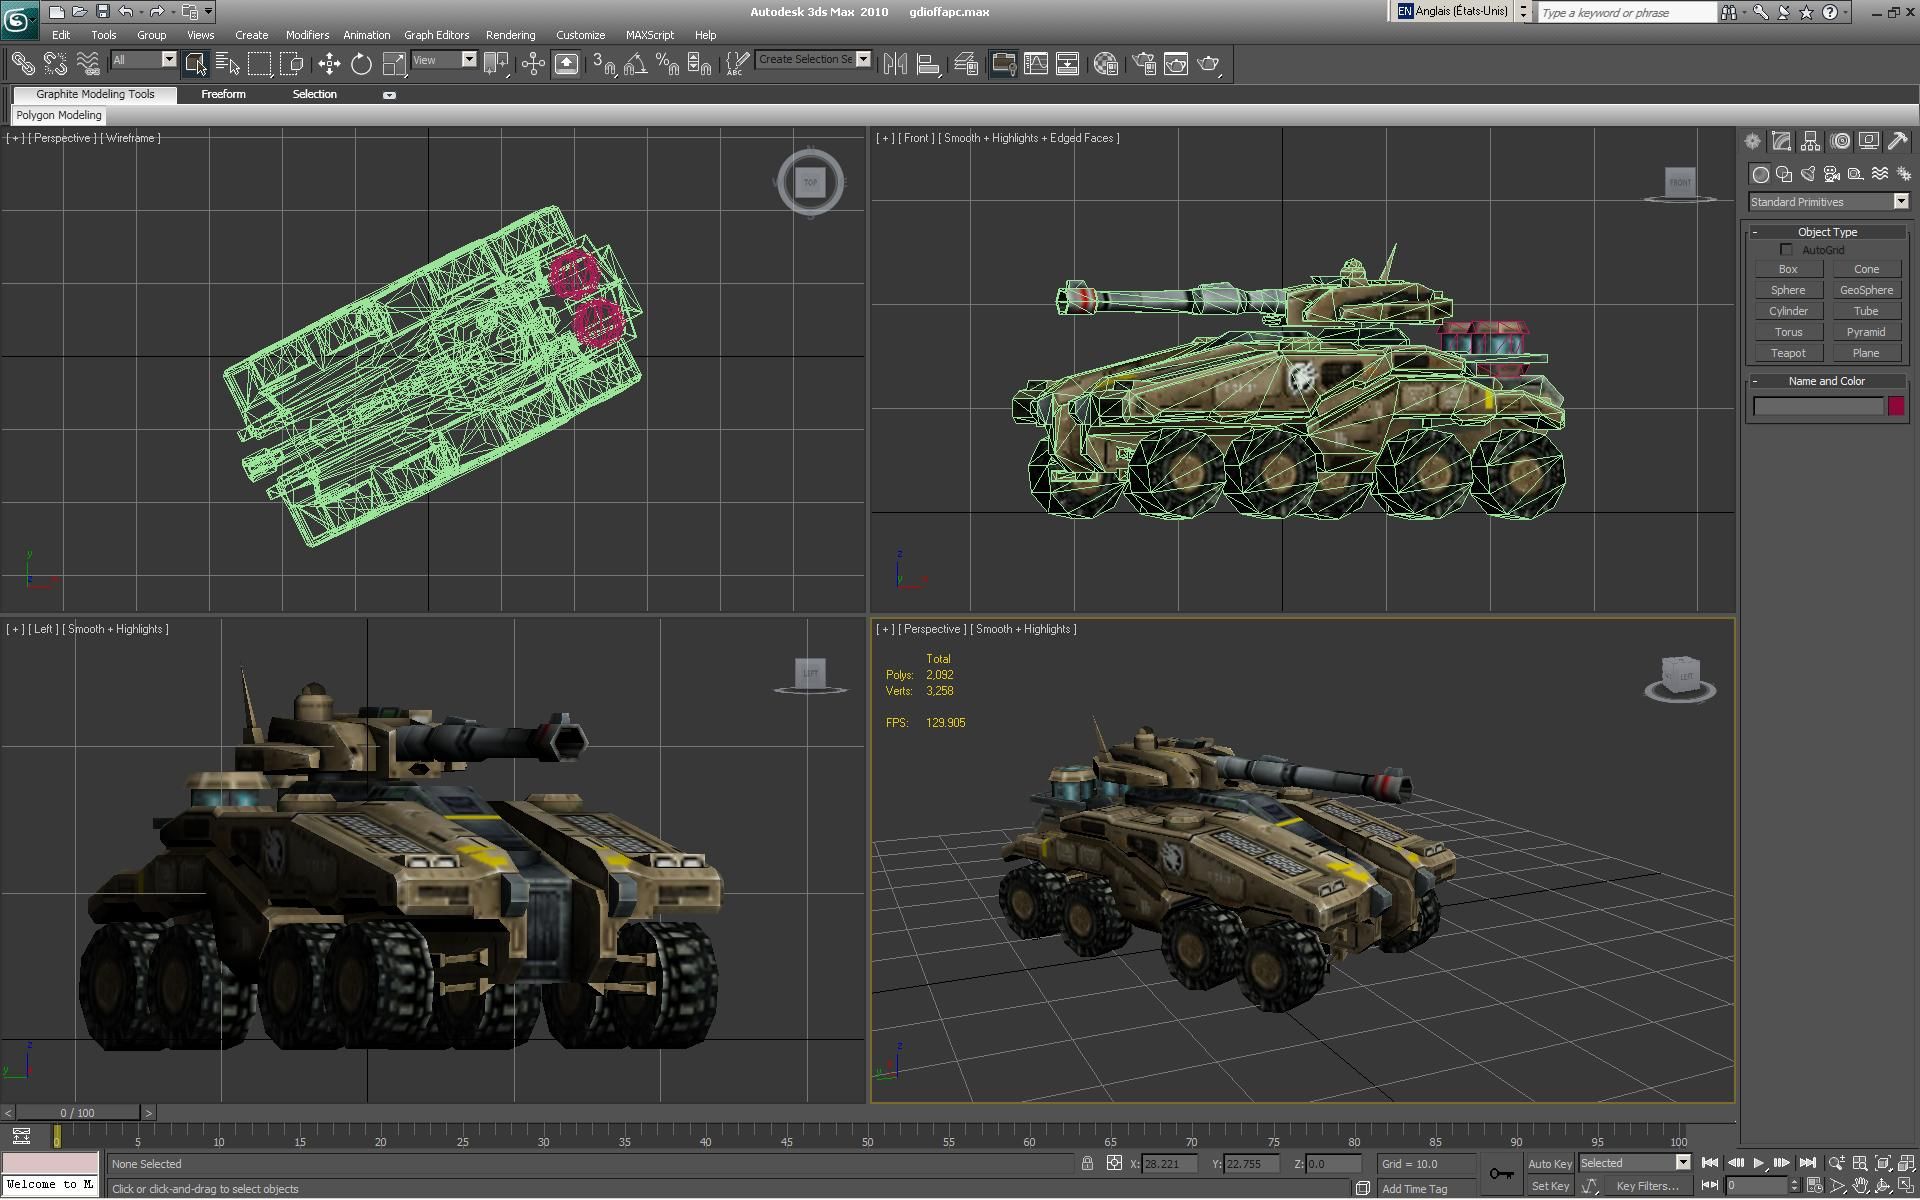Expand the selection filter All dropdown
Image resolution: width=1920 pixels, height=1200 pixels.
click(144, 60)
